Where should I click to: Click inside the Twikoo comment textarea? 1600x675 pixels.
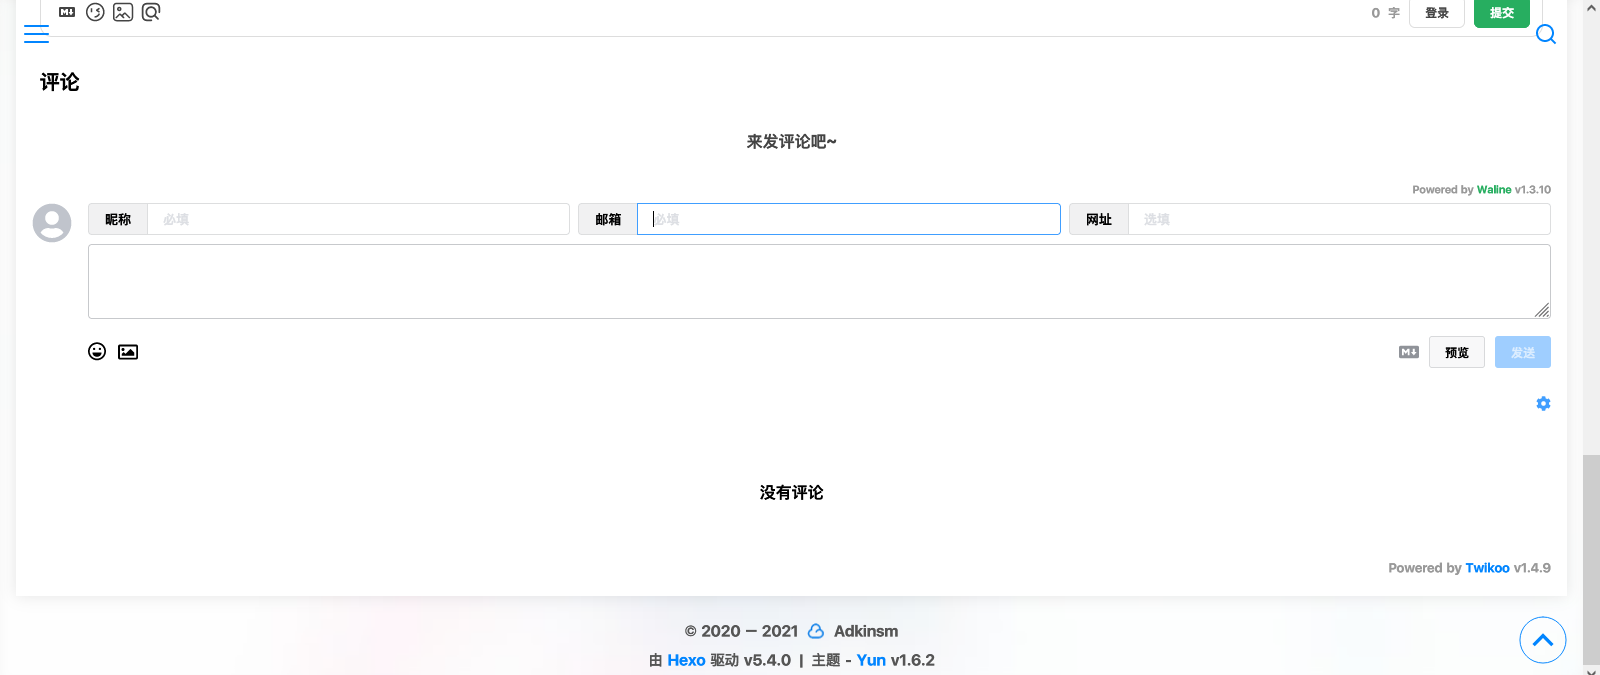tap(819, 282)
